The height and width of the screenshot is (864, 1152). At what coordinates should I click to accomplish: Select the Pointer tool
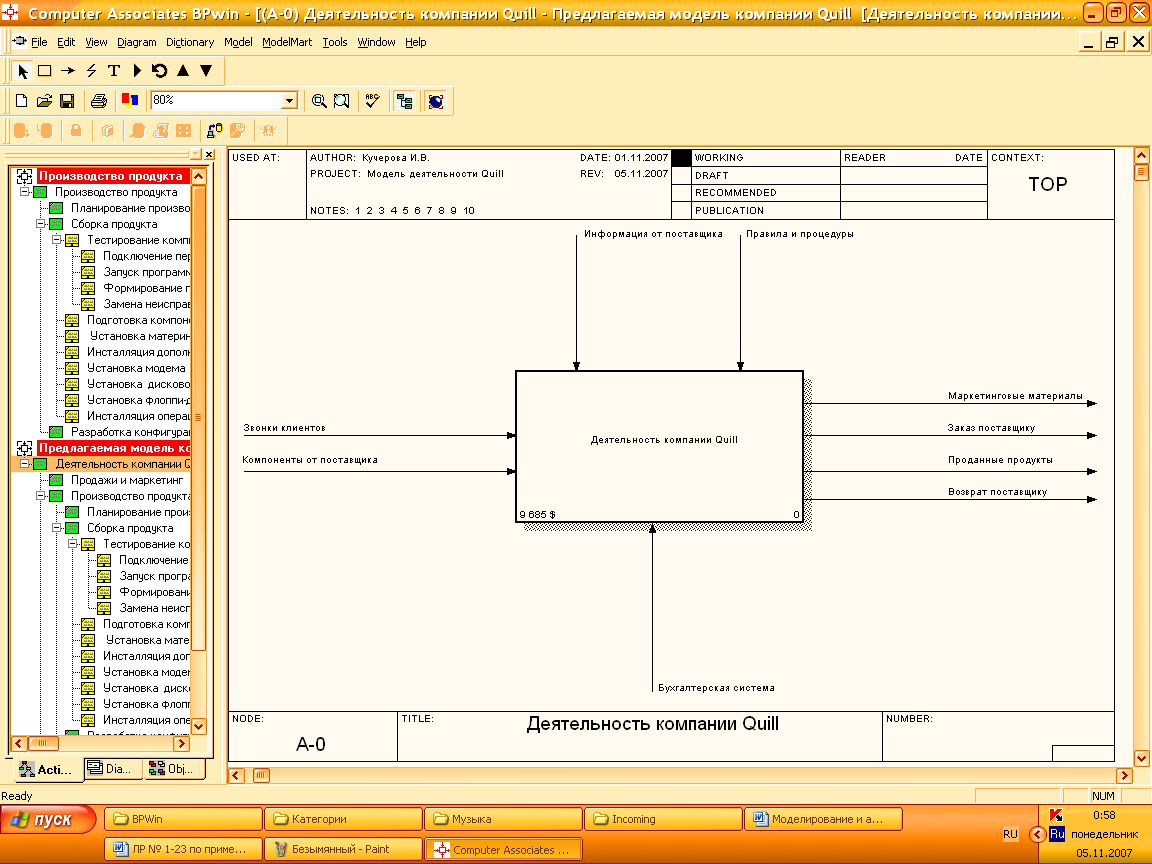click(23, 71)
